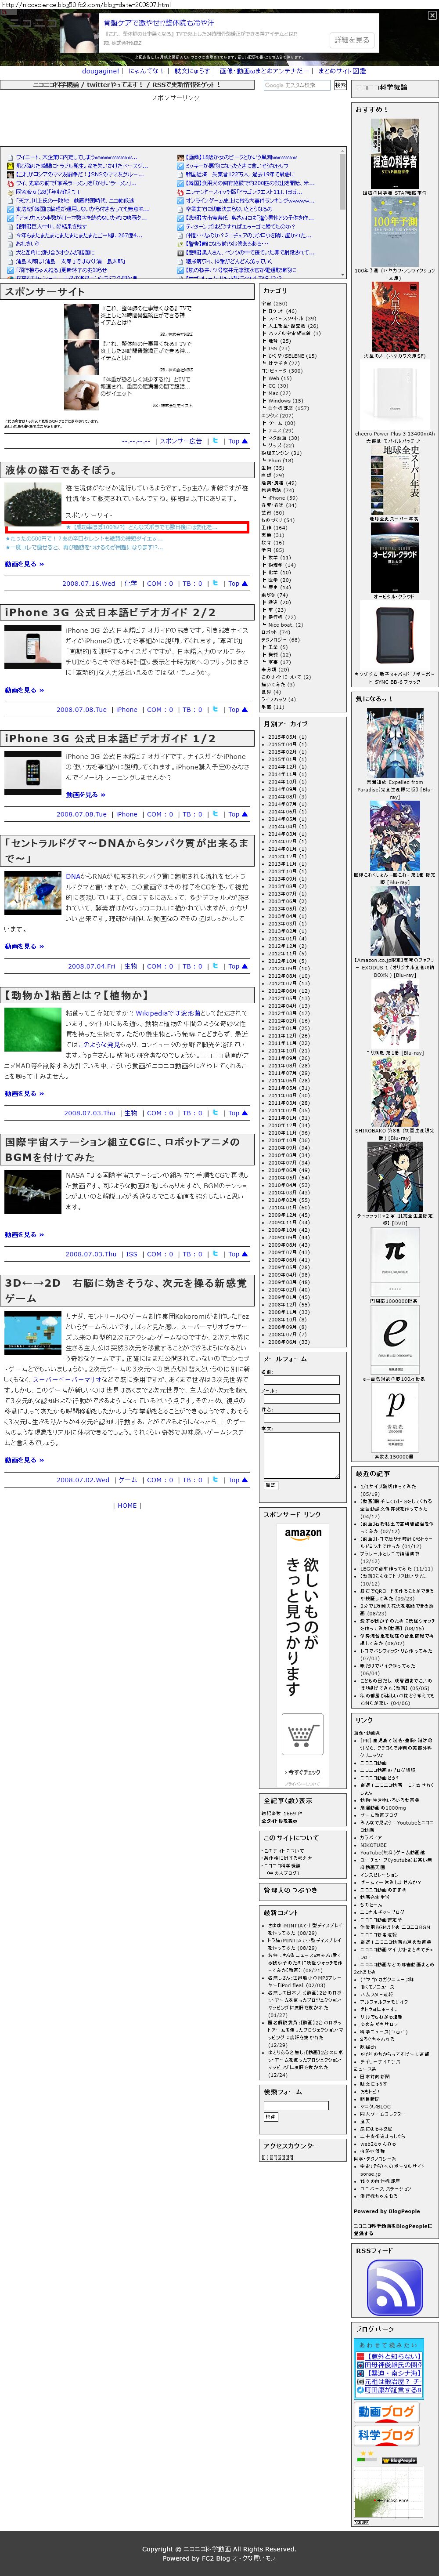Screen dimensions: 439x2576
Task: Click the BlogPeople crown badge
Action: point(400,2460)
